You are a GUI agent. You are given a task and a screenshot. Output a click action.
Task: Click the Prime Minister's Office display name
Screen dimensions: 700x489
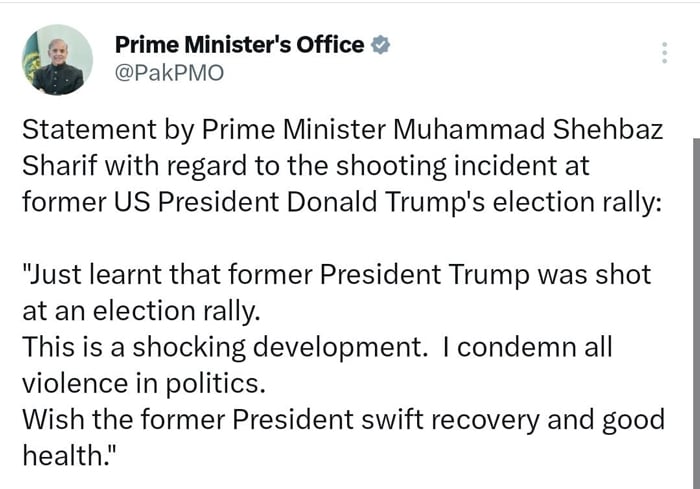point(239,44)
